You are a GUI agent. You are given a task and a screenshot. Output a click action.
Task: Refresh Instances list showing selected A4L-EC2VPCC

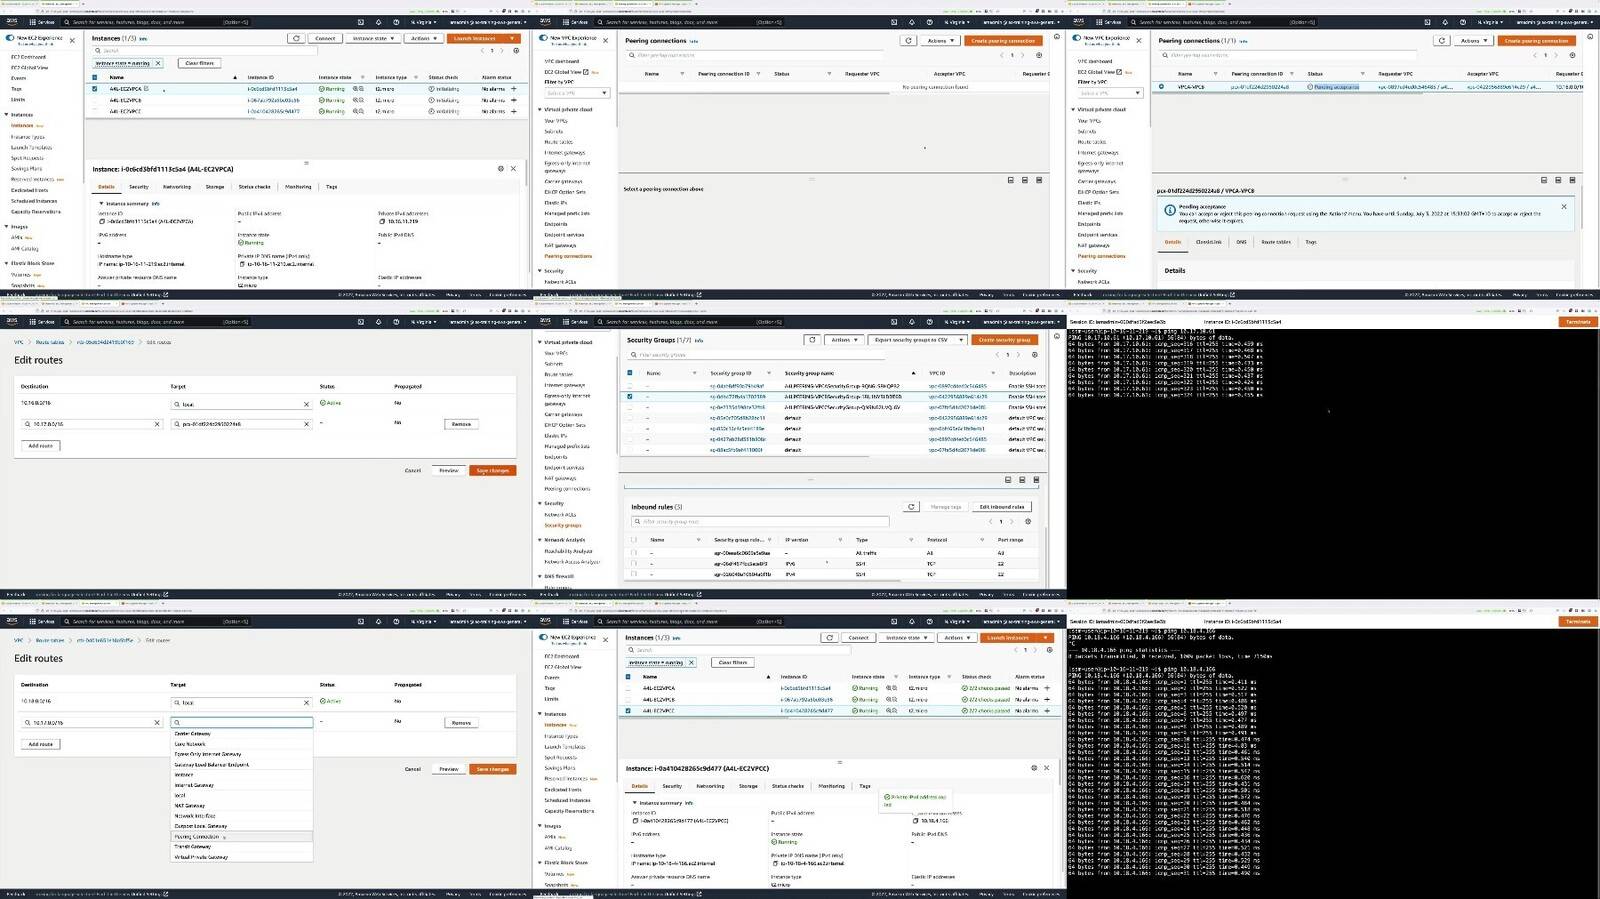click(829, 637)
